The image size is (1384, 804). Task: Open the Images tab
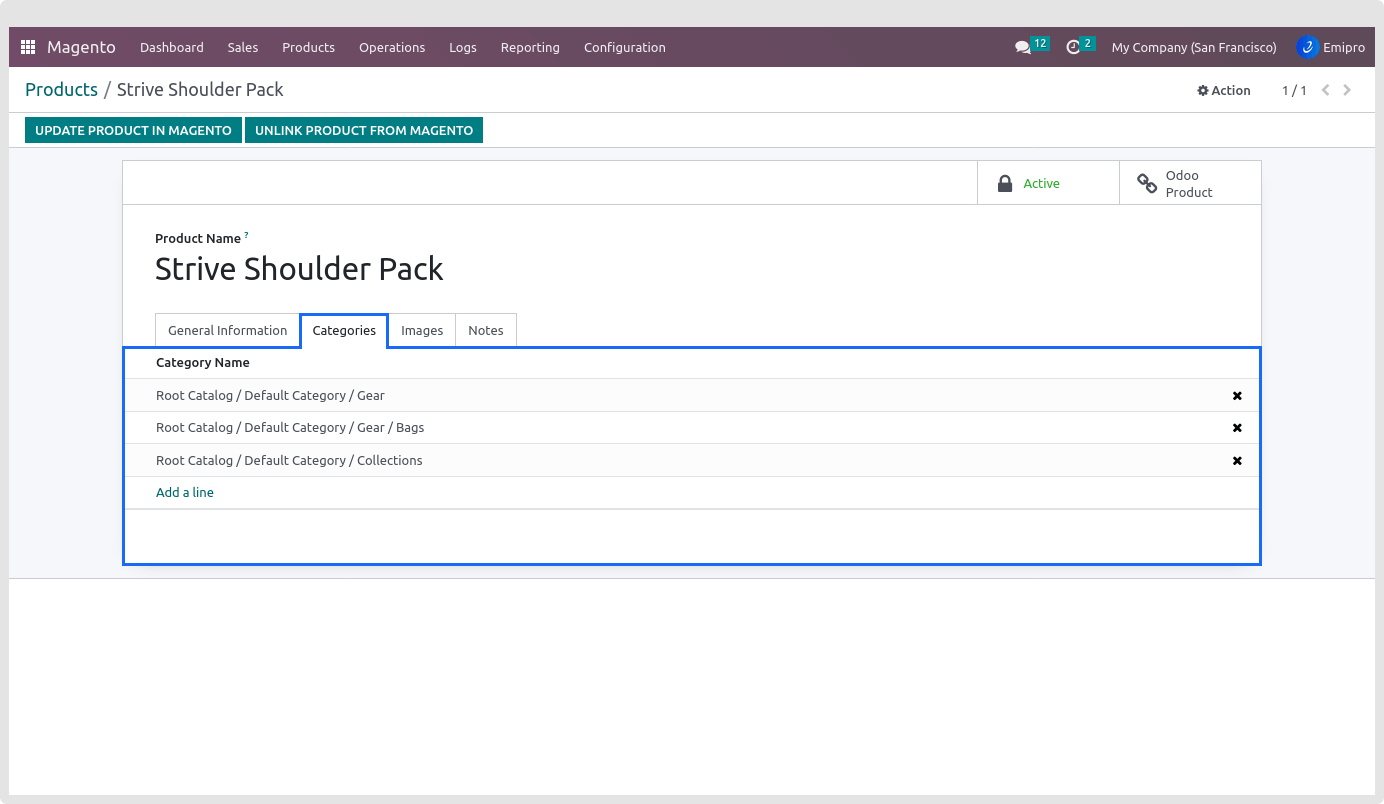click(x=422, y=330)
